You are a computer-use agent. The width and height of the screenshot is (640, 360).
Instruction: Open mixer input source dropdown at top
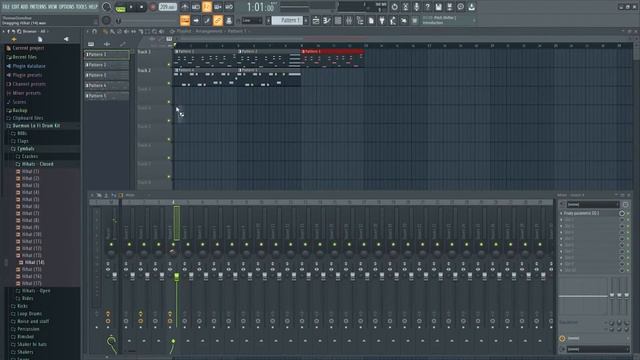(x=593, y=204)
